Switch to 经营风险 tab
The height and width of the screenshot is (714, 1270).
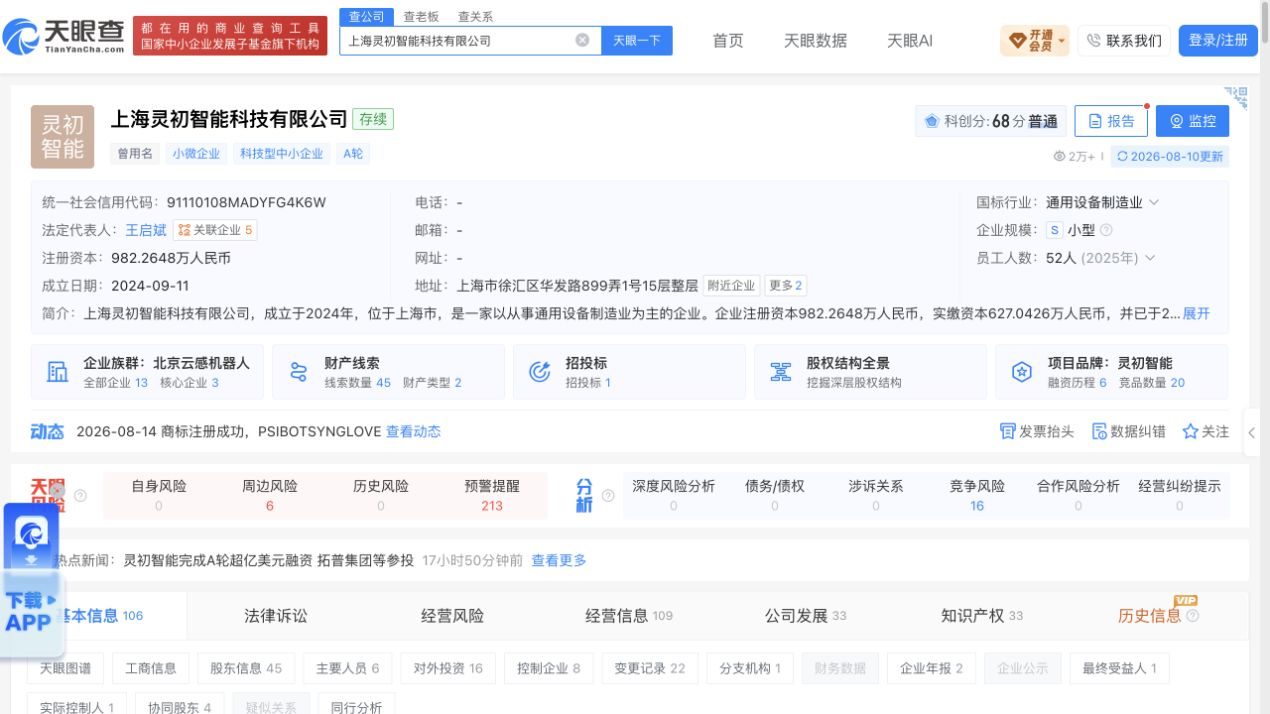452,616
